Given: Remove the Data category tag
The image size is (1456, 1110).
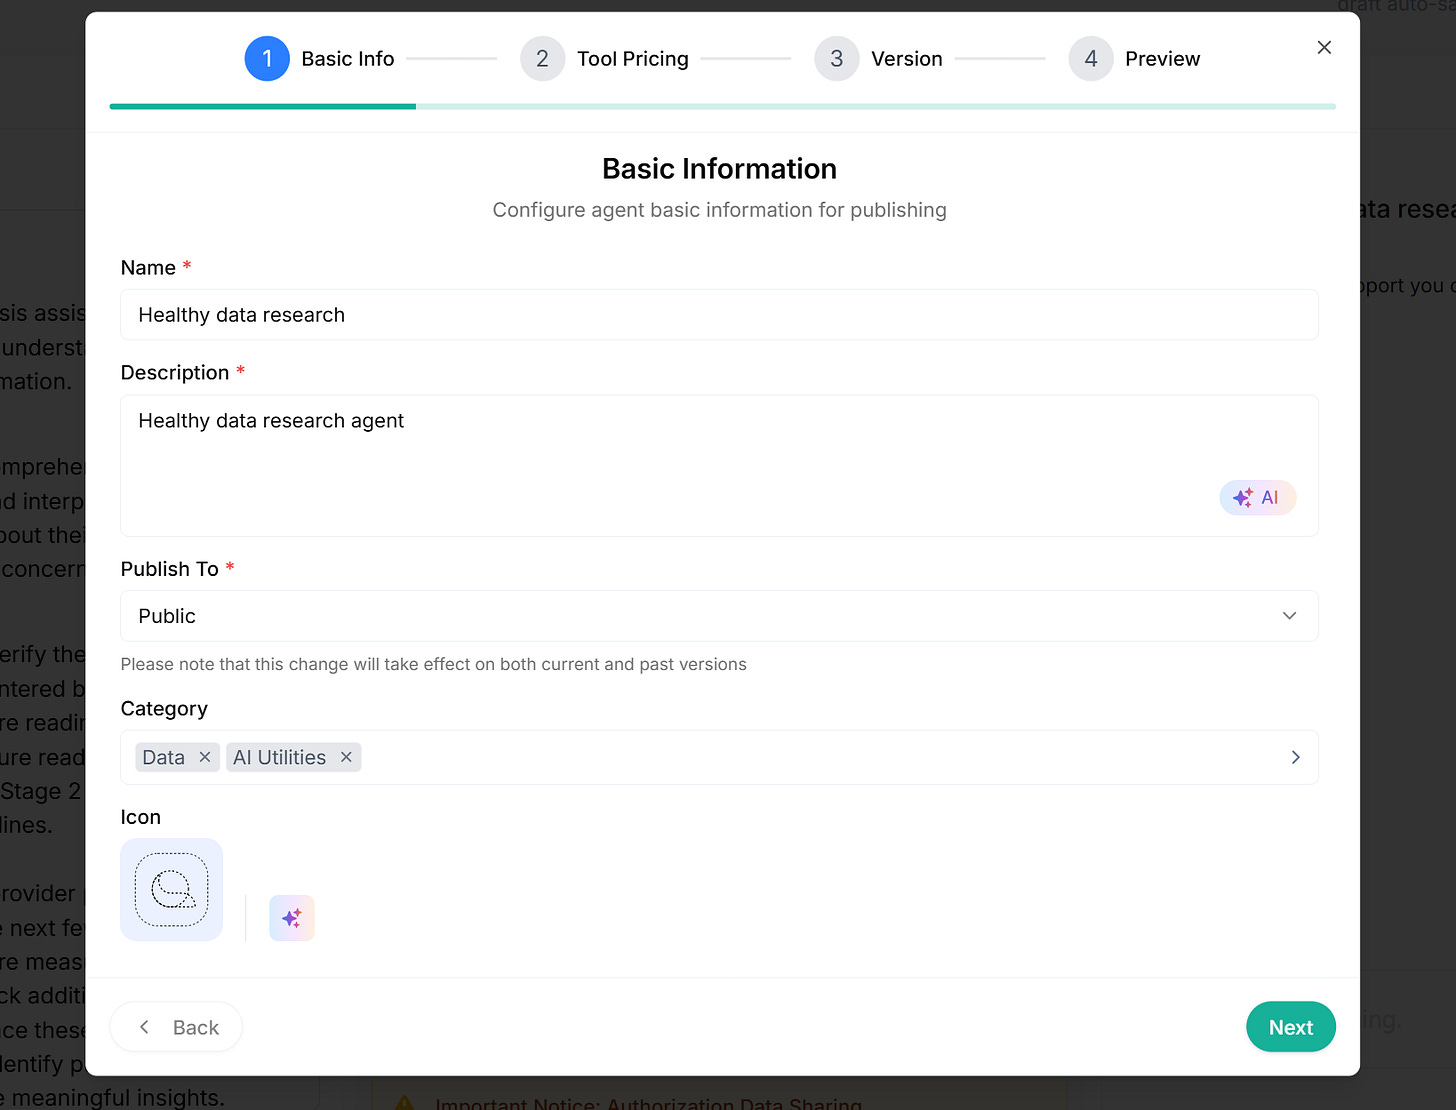Looking at the screenshot, I should [205, 757].
